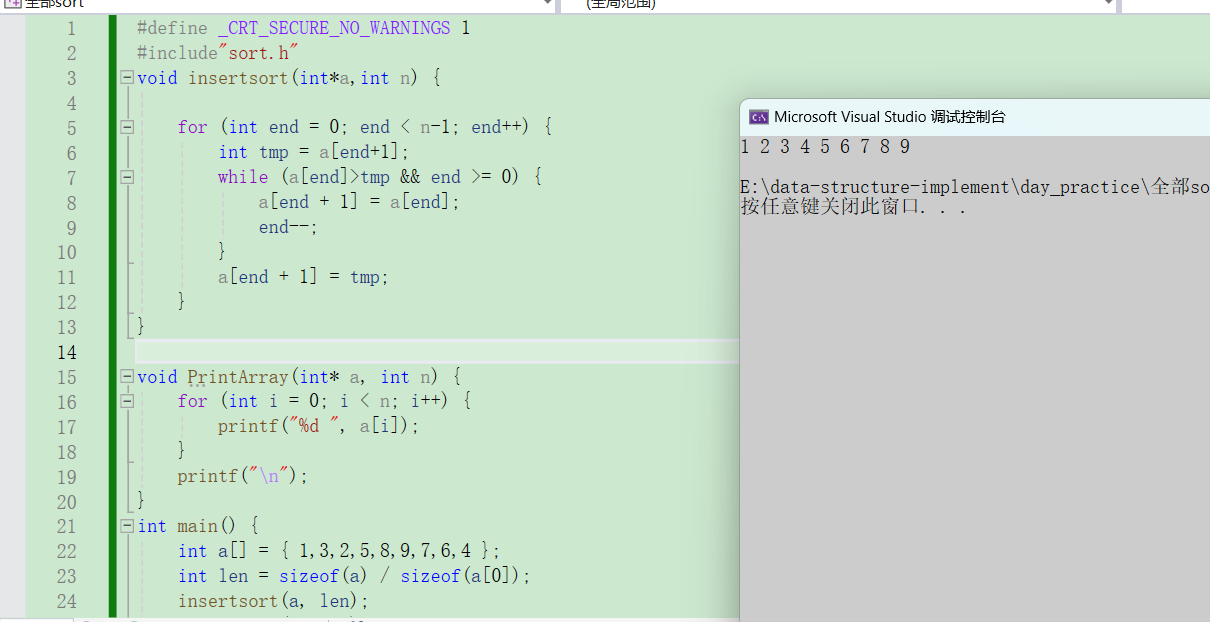Image resolution: width=1210 pixels, height=622 pixels.
Task: Click the printf("%d ", a[i]) call on line 17
Action: 319,426
